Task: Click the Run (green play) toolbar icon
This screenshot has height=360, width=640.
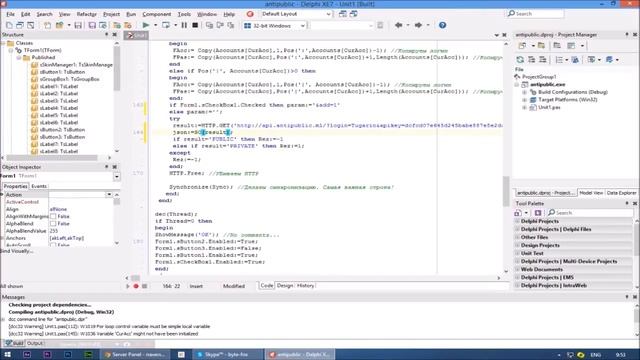Action: [x=146, y=25]
